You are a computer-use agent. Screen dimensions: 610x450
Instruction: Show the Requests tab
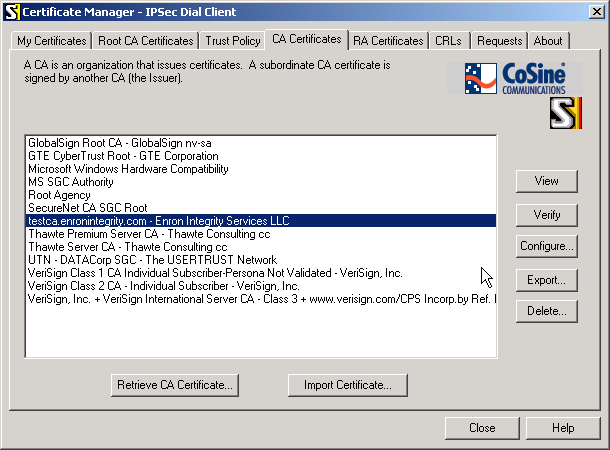point(500,41)
